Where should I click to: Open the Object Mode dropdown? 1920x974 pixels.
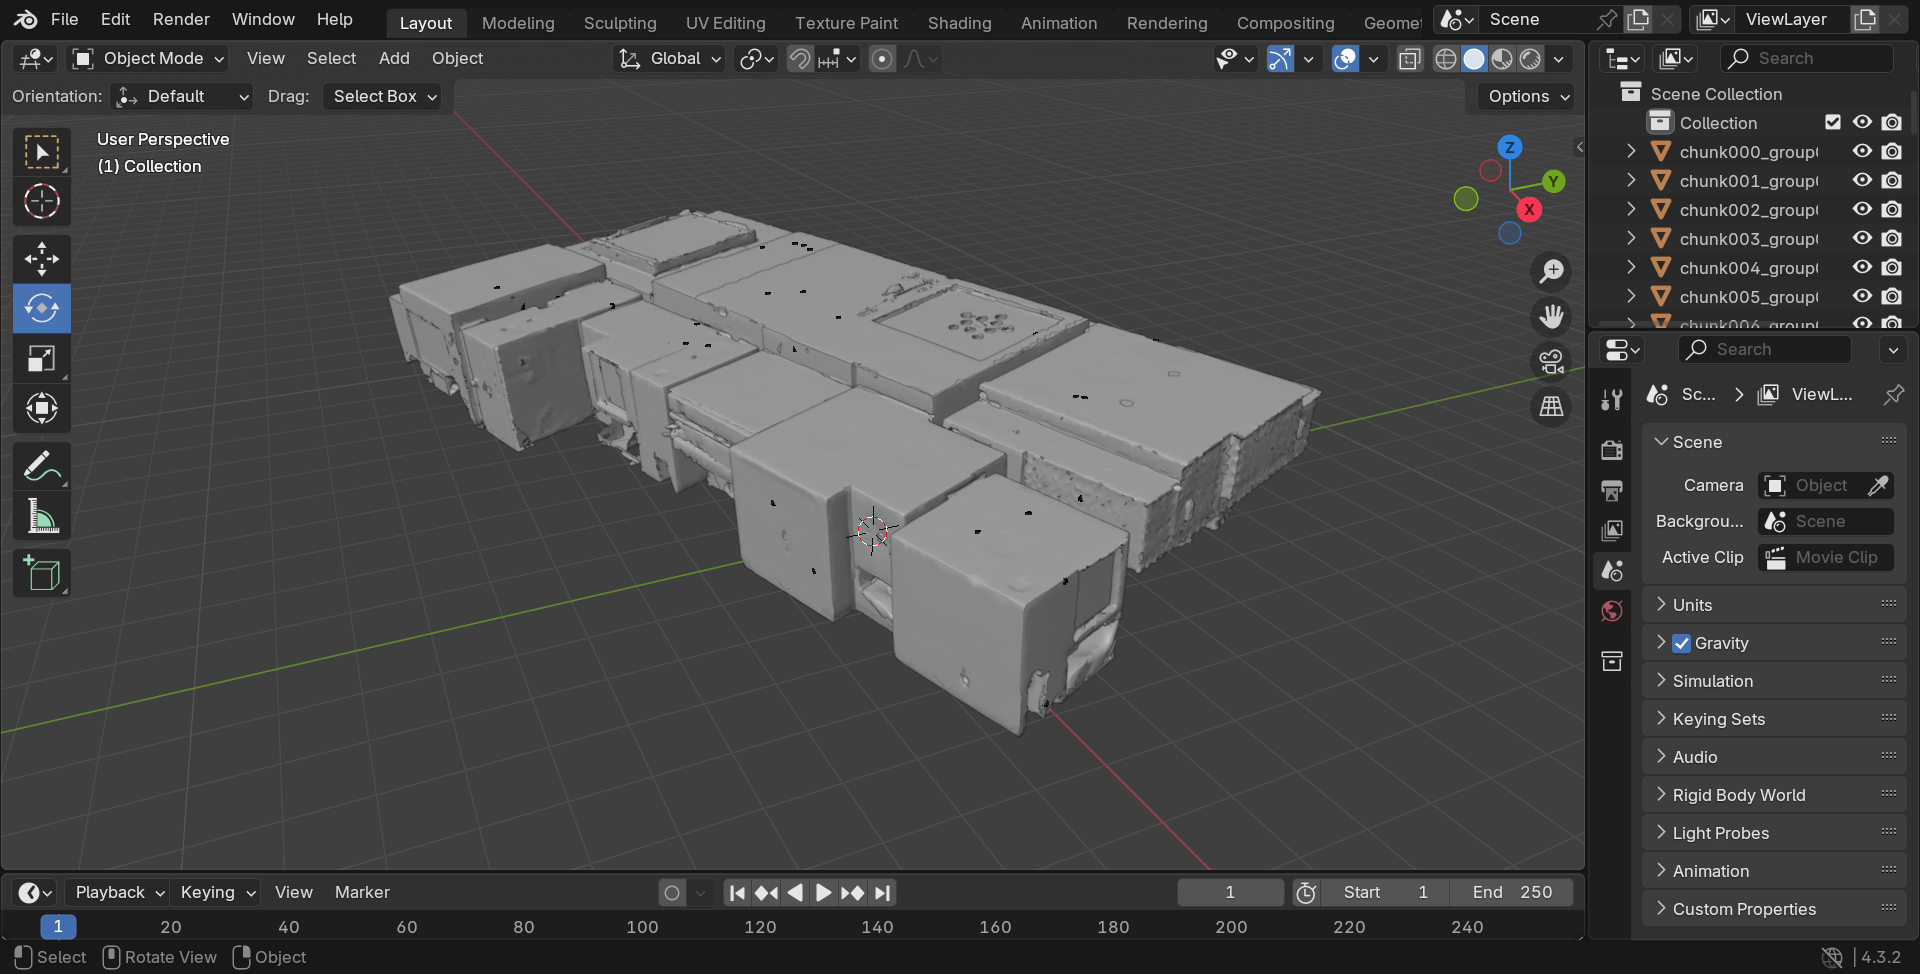click(x=148, y=59)
